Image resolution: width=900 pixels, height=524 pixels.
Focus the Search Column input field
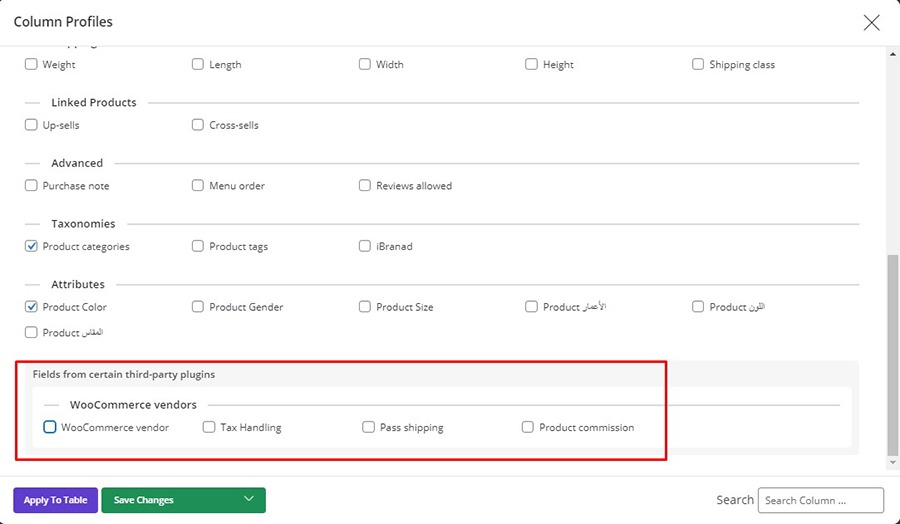[820, 500]
